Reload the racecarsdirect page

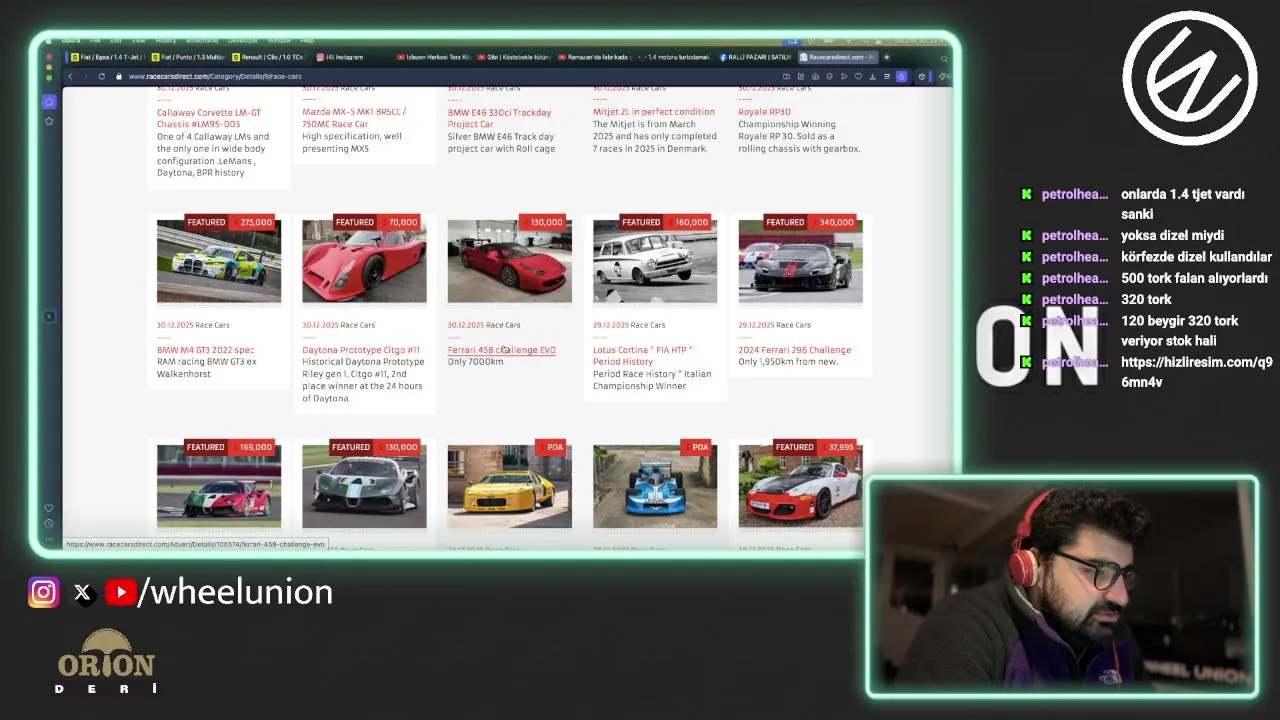point(101,76)
